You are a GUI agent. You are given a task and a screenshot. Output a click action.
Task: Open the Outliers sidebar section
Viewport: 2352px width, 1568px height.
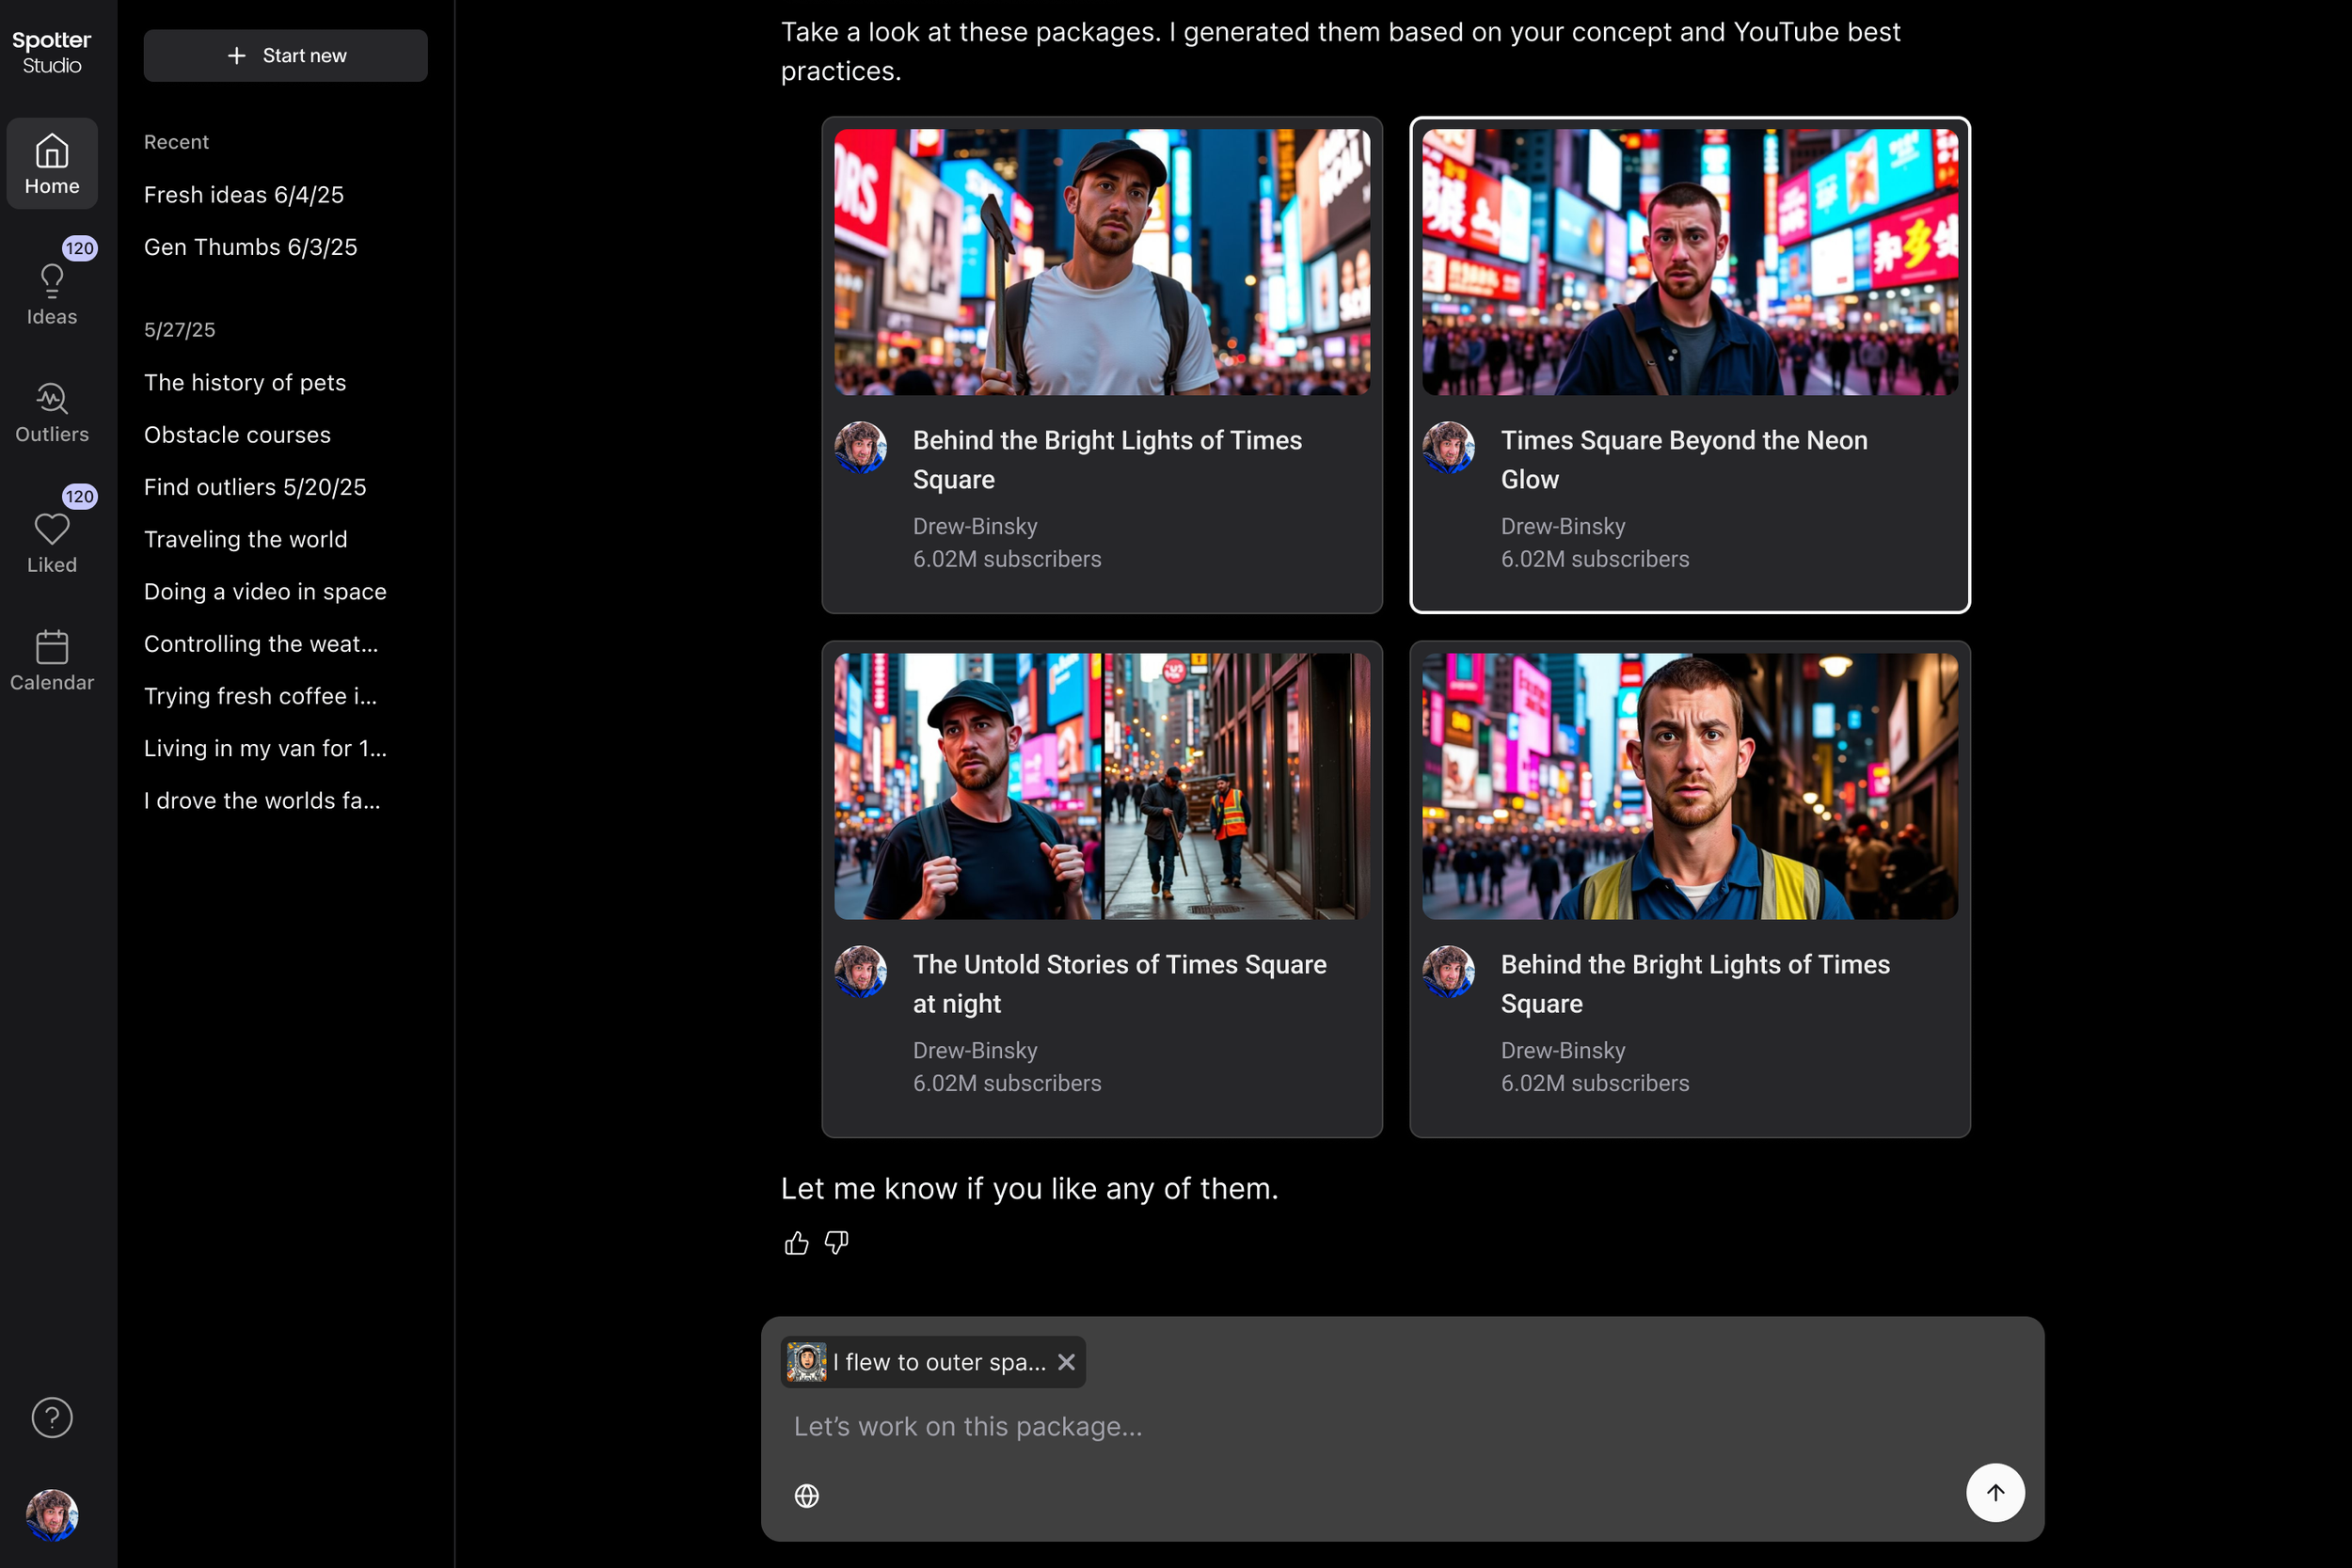tap(51, 411)
